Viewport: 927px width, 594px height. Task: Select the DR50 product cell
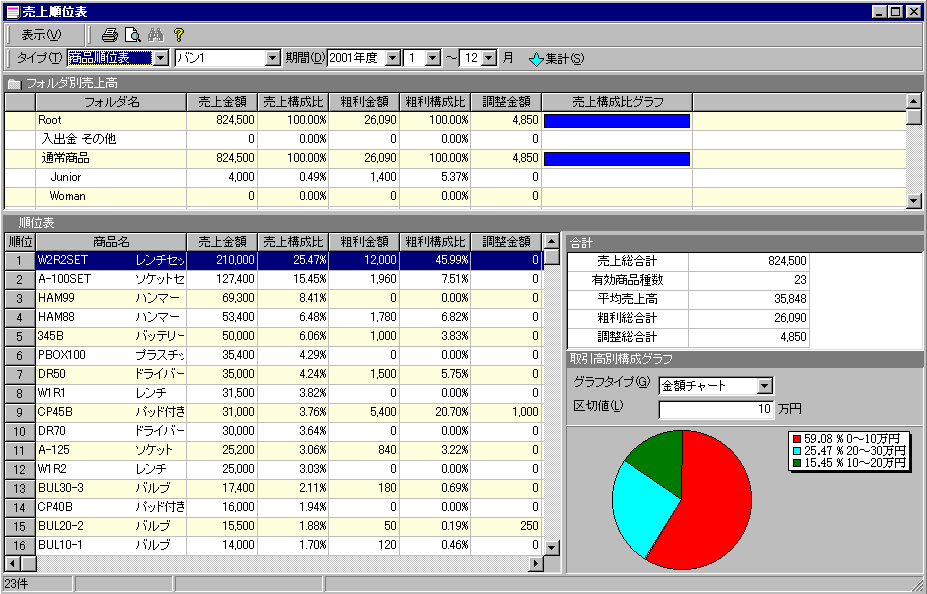111,374
